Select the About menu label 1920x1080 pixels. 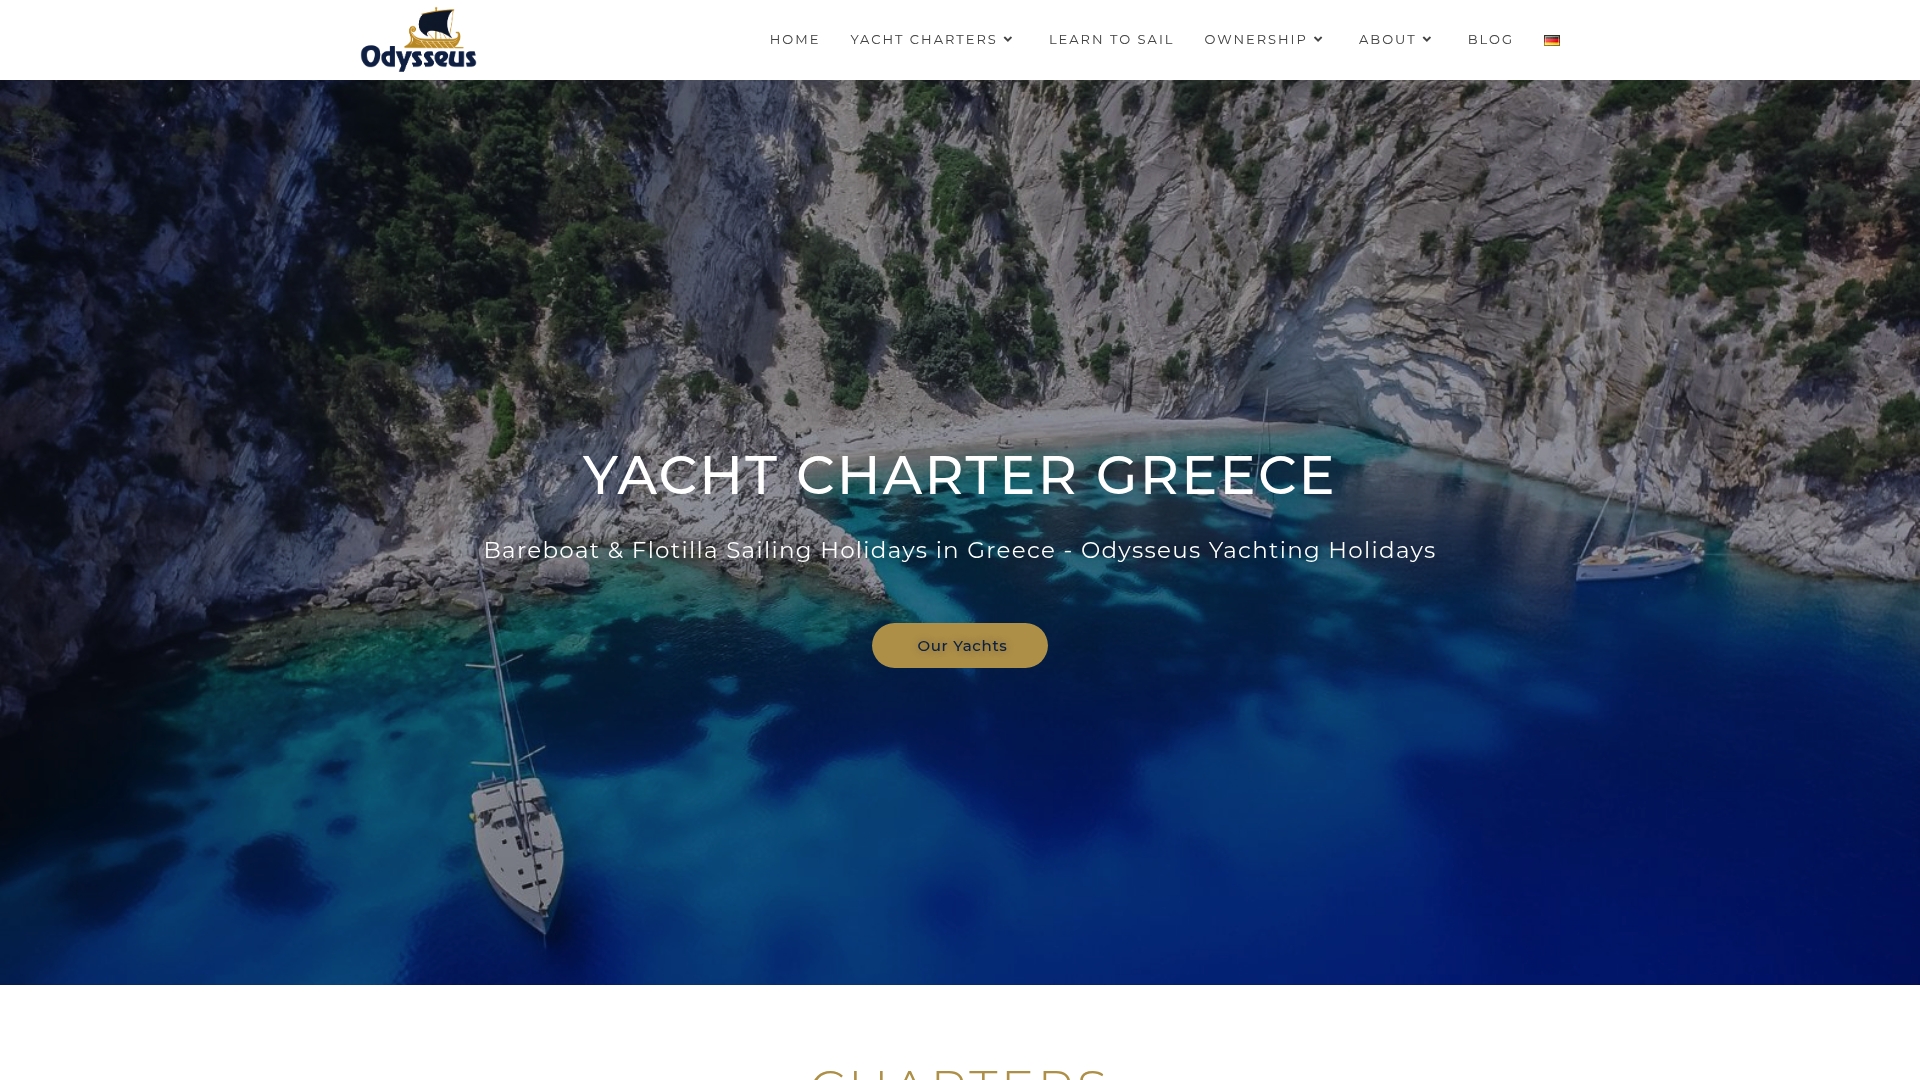pyautogui.click(x=1387, y=40)
